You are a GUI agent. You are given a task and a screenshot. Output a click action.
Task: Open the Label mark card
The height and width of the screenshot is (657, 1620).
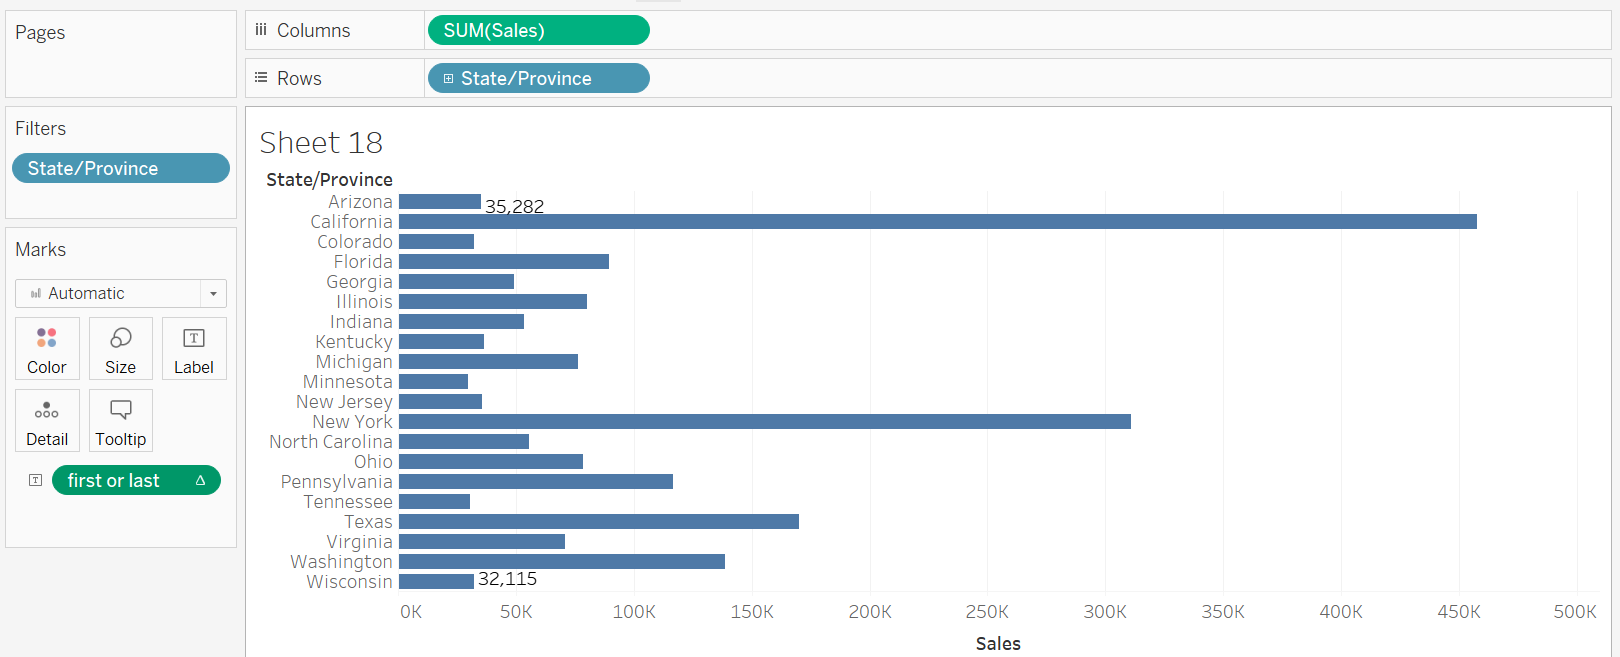pyautogui.click(x=194, y=348)
